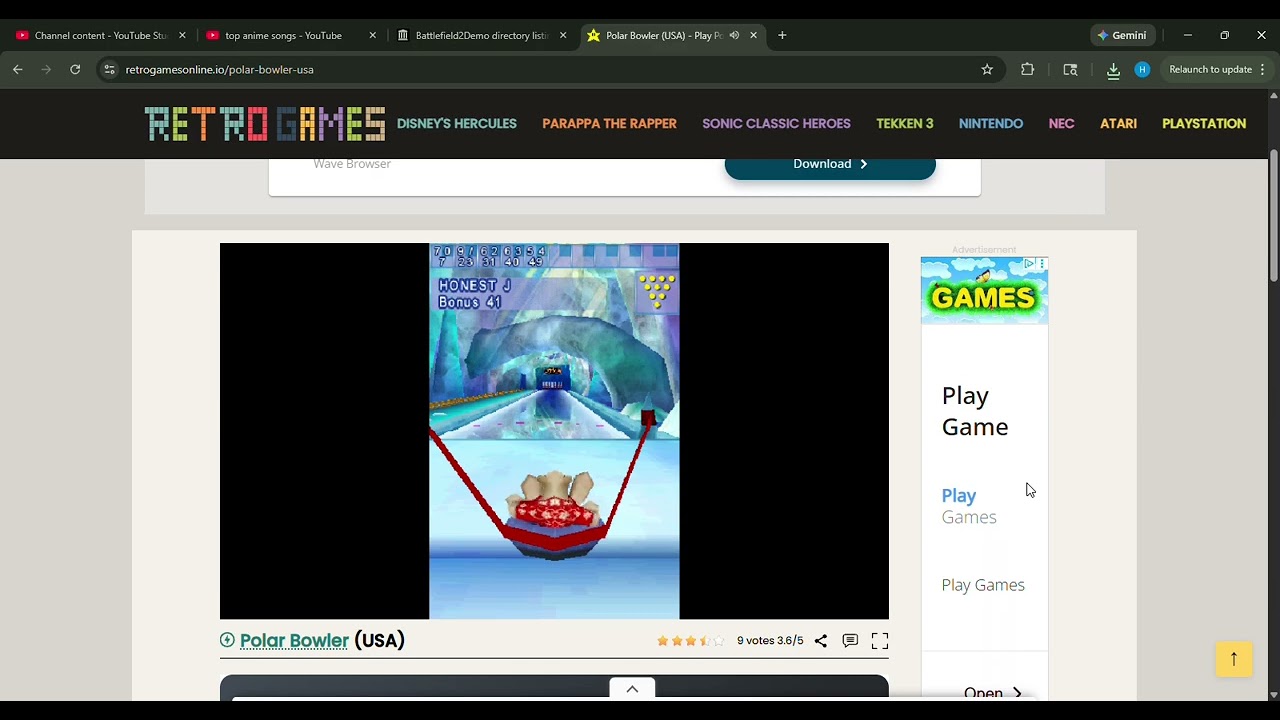Click Play Game heading in sidebar ad
Image resolution: width=1280 pixels, height=720 pixels.
pos(975,411)
